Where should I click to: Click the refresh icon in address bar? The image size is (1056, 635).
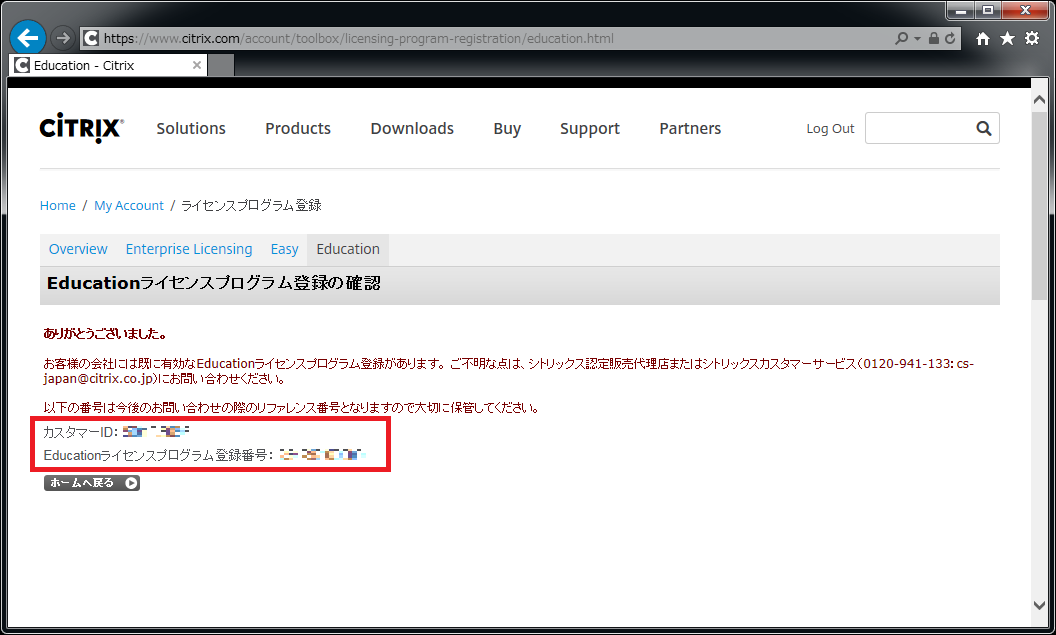coord(949,39)
